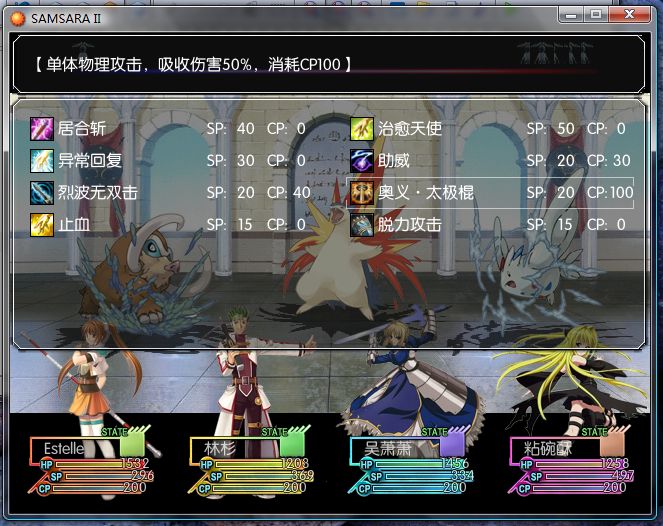Click the skill description text 单体物理攻击
This screenshot has height=526, width=663.
(x=94, y=65)
